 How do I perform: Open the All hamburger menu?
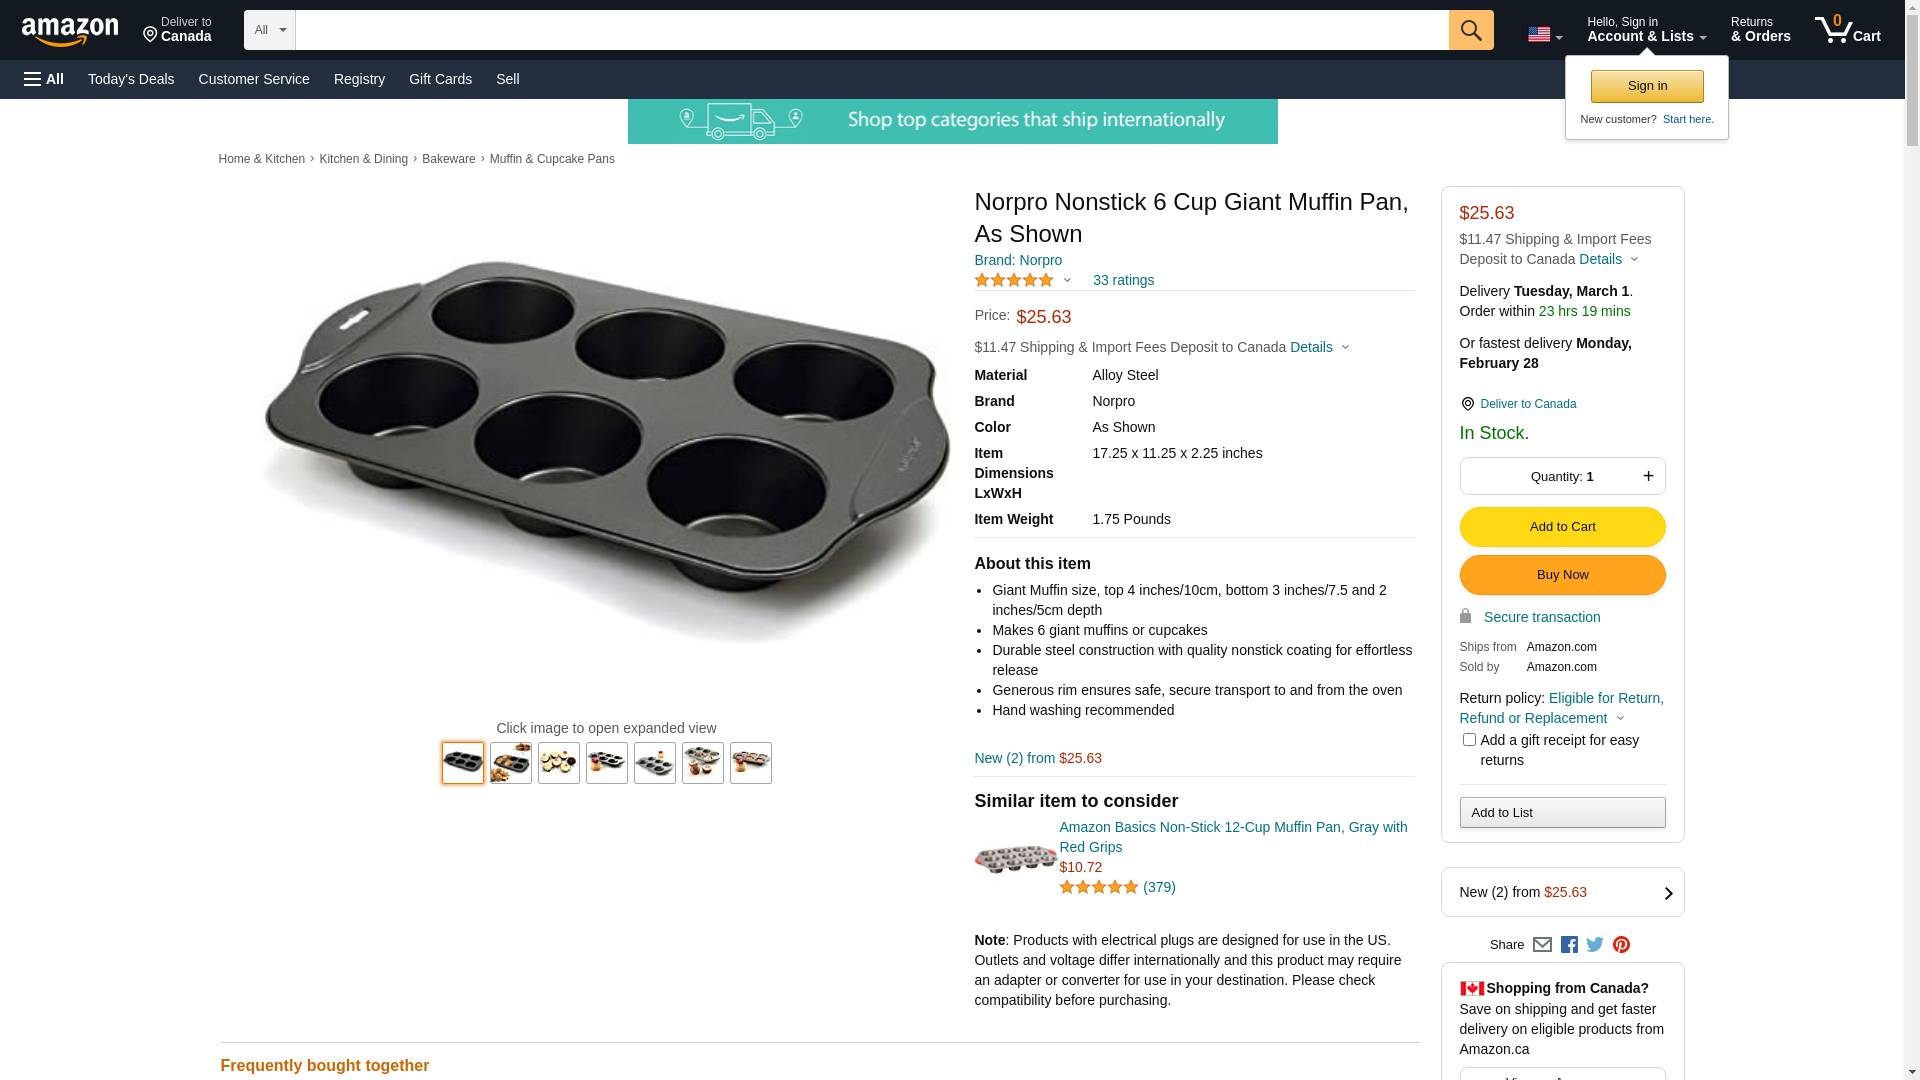pyautogui.click(x=44, y=79)
